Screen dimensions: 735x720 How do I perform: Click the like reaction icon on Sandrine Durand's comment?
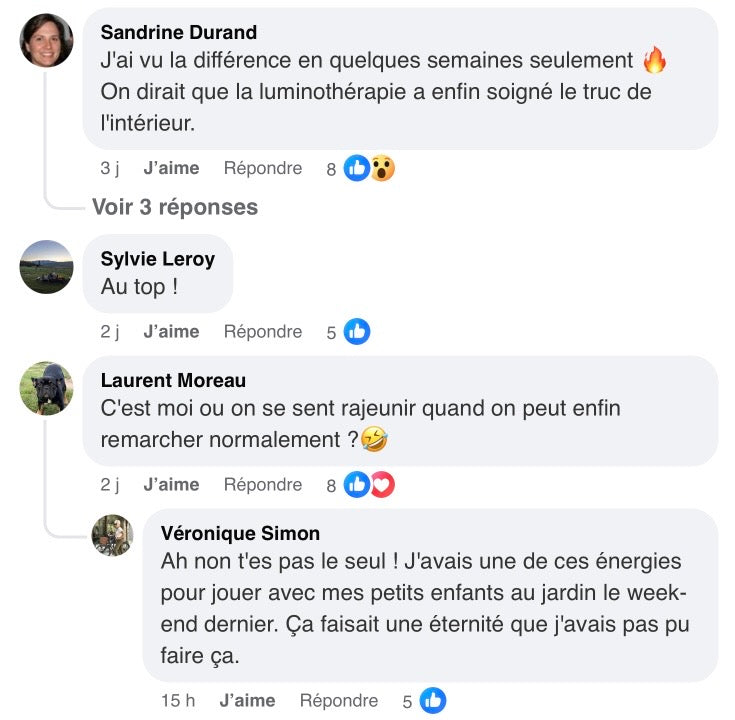click(x=356, y=169)
